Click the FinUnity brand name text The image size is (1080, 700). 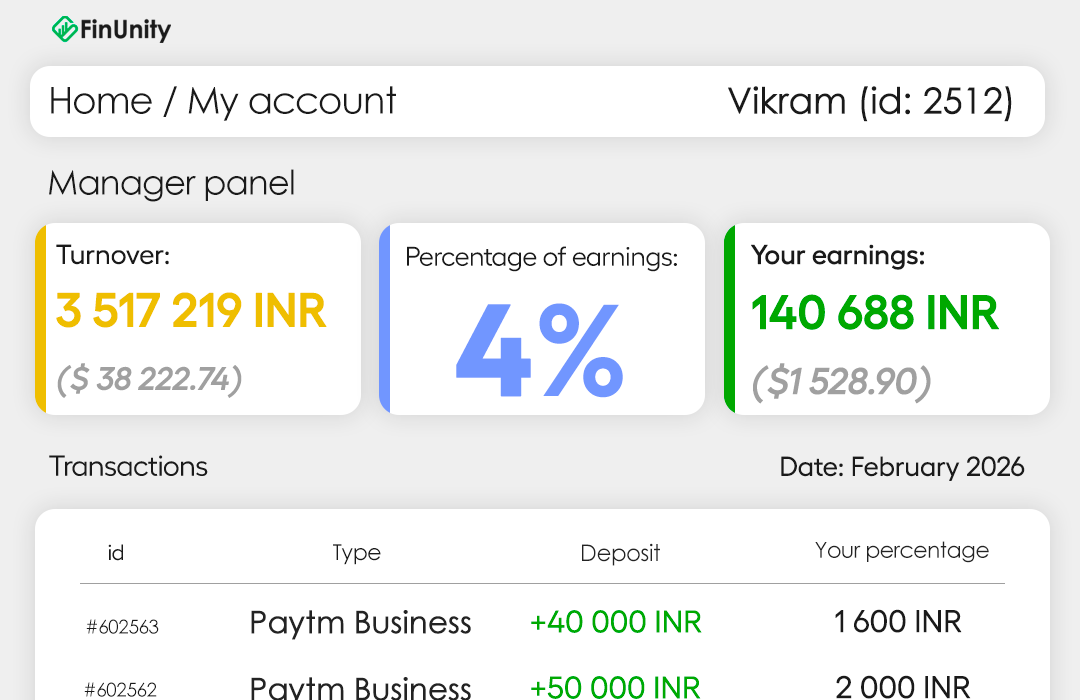point(125,30)
